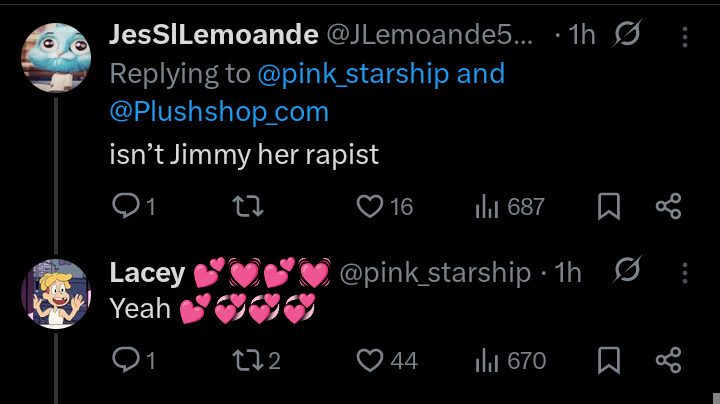The image size is (720, 404).
Task: View Lacey's profile picture
Action: pos(56,294)
